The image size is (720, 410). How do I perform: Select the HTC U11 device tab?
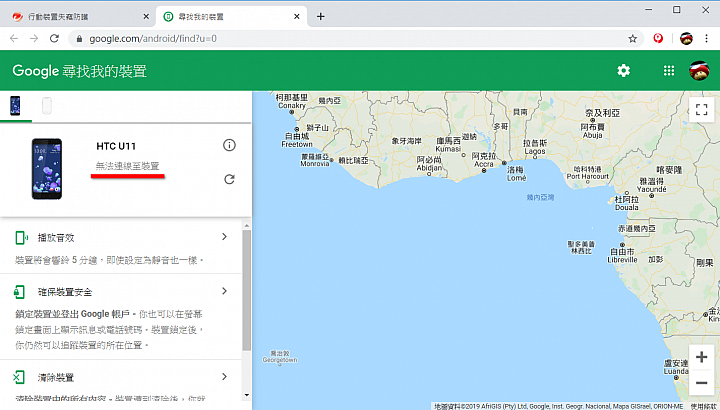point(15,106)
